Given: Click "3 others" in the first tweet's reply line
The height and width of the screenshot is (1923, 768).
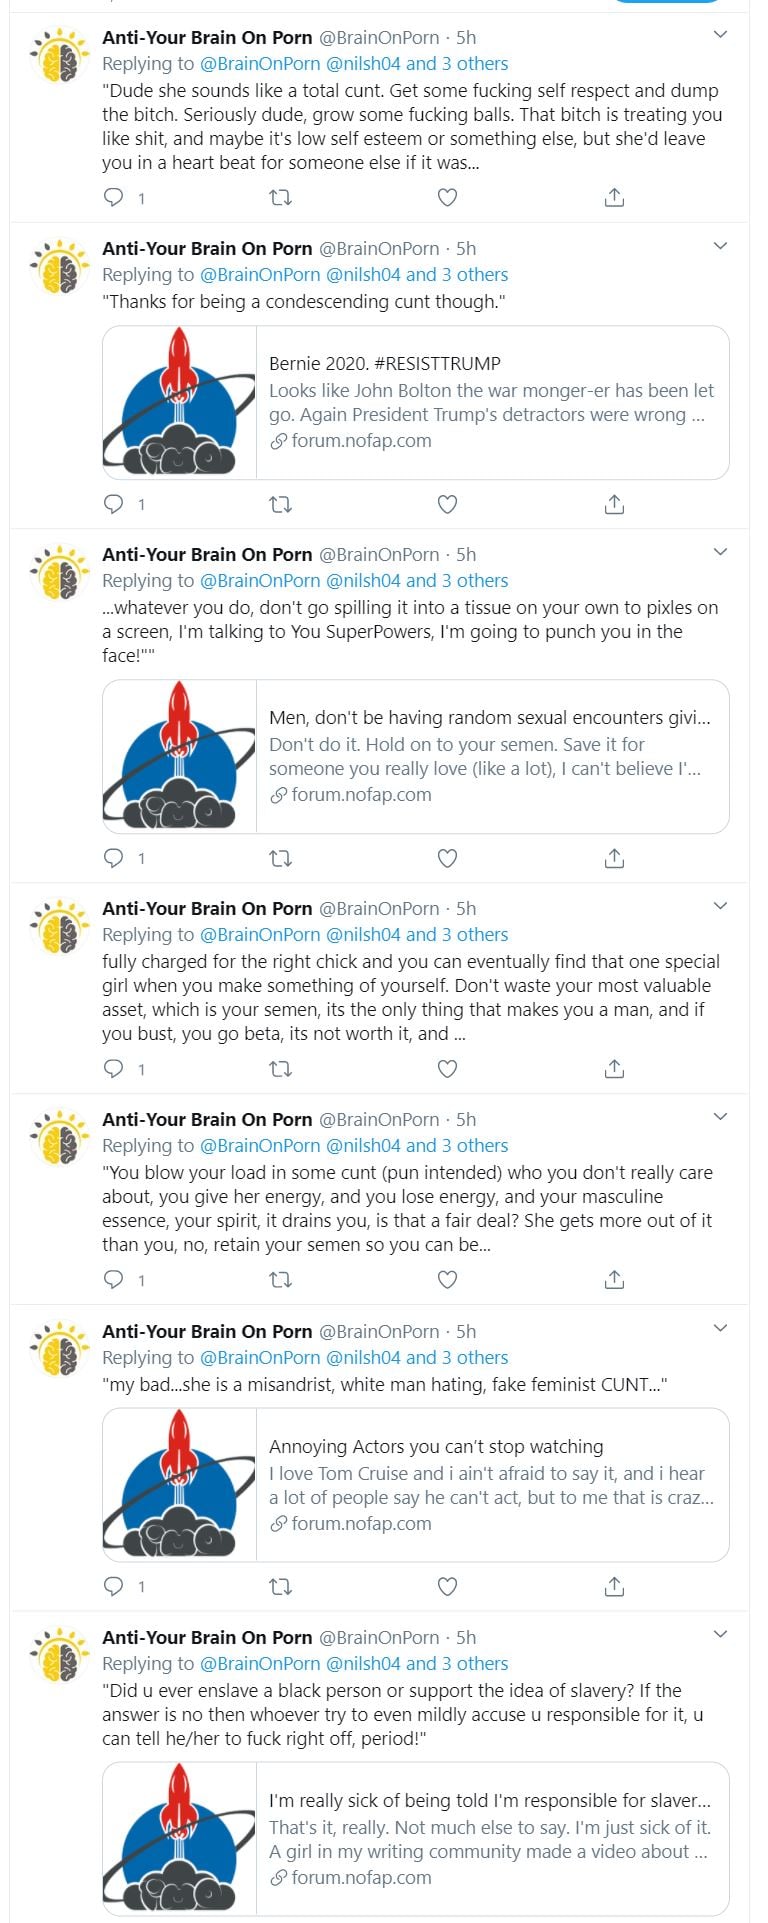Looking at the screenshot, I should click(475, 64).
